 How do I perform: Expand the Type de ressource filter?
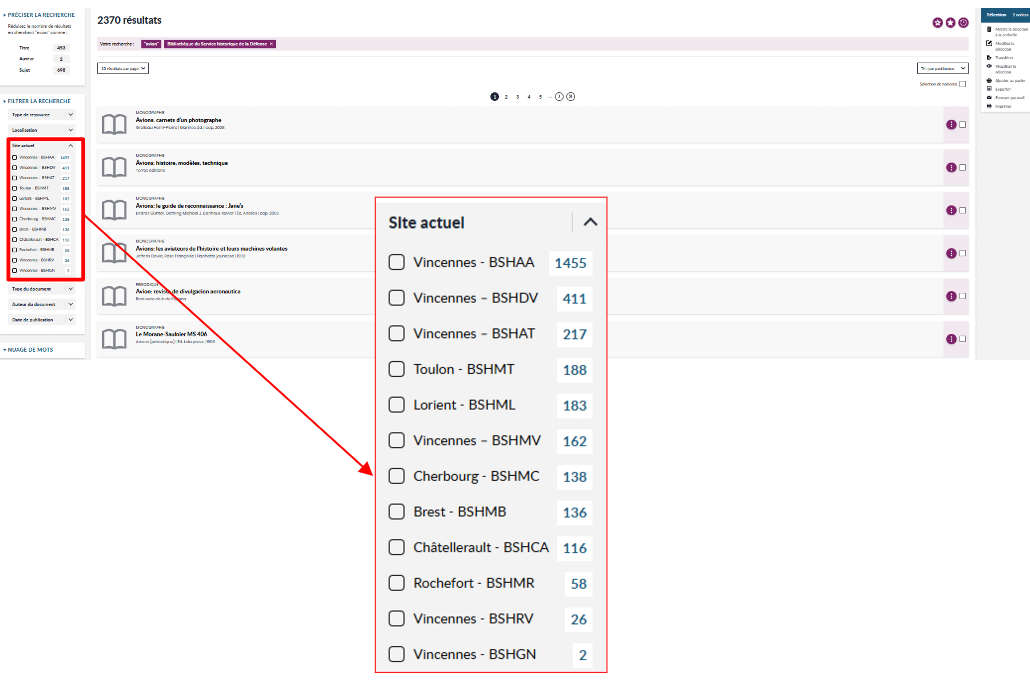(43, 115)
